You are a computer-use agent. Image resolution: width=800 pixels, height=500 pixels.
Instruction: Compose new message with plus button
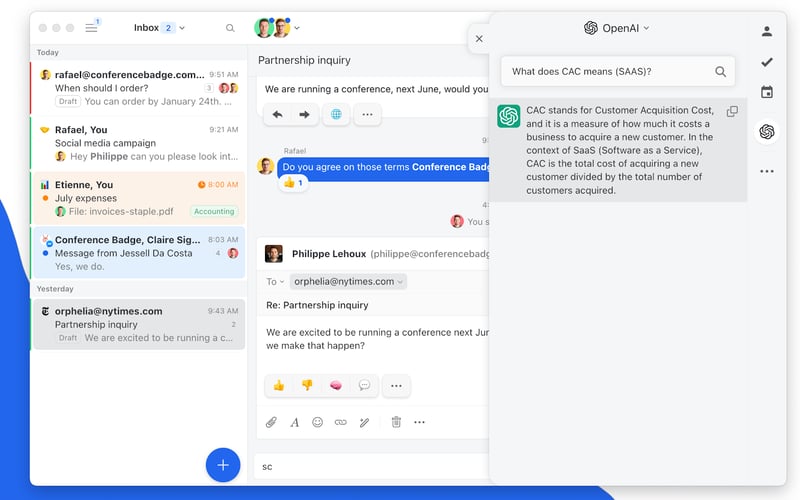tap(223, 465)
